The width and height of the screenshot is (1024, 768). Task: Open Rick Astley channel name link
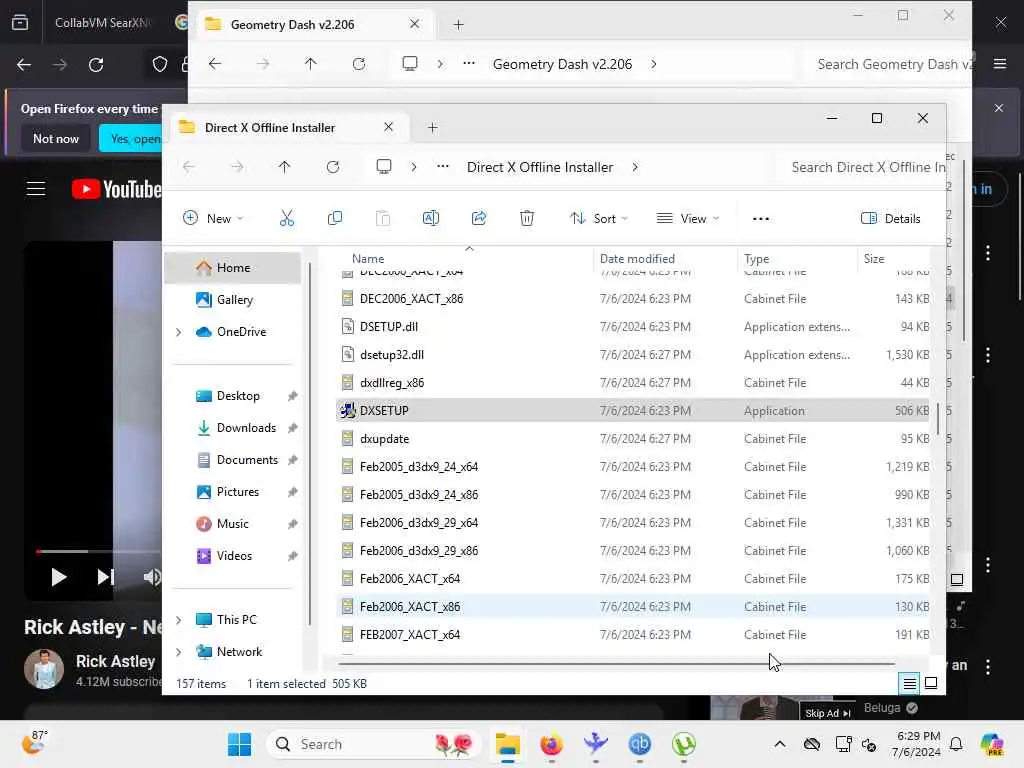tap(116, 661)
